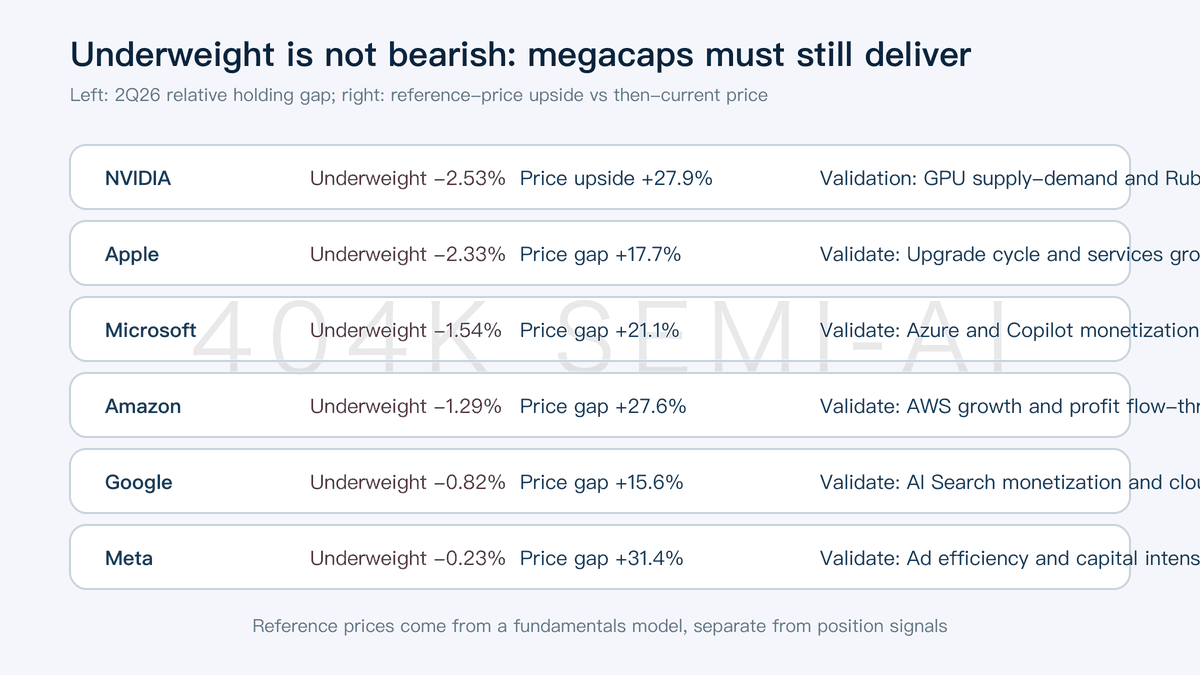Viewport: 1200px width, 675px height.
Task: Click Google's Underweight −0.82% figure
Action: click(x=407, y=482)
